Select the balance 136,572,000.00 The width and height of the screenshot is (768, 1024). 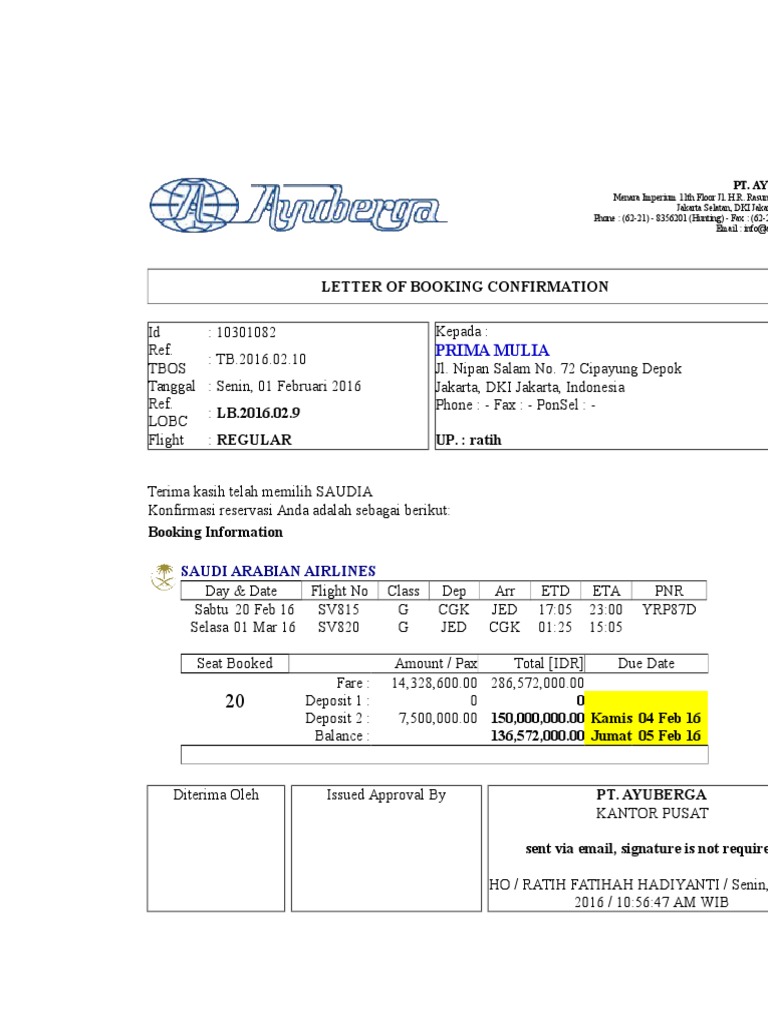[537, 735]
